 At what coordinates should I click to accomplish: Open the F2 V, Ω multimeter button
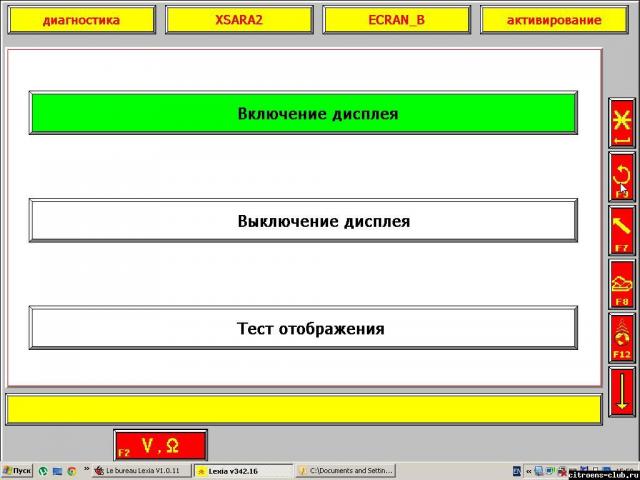pyautogui.click(x=161, y=446)
